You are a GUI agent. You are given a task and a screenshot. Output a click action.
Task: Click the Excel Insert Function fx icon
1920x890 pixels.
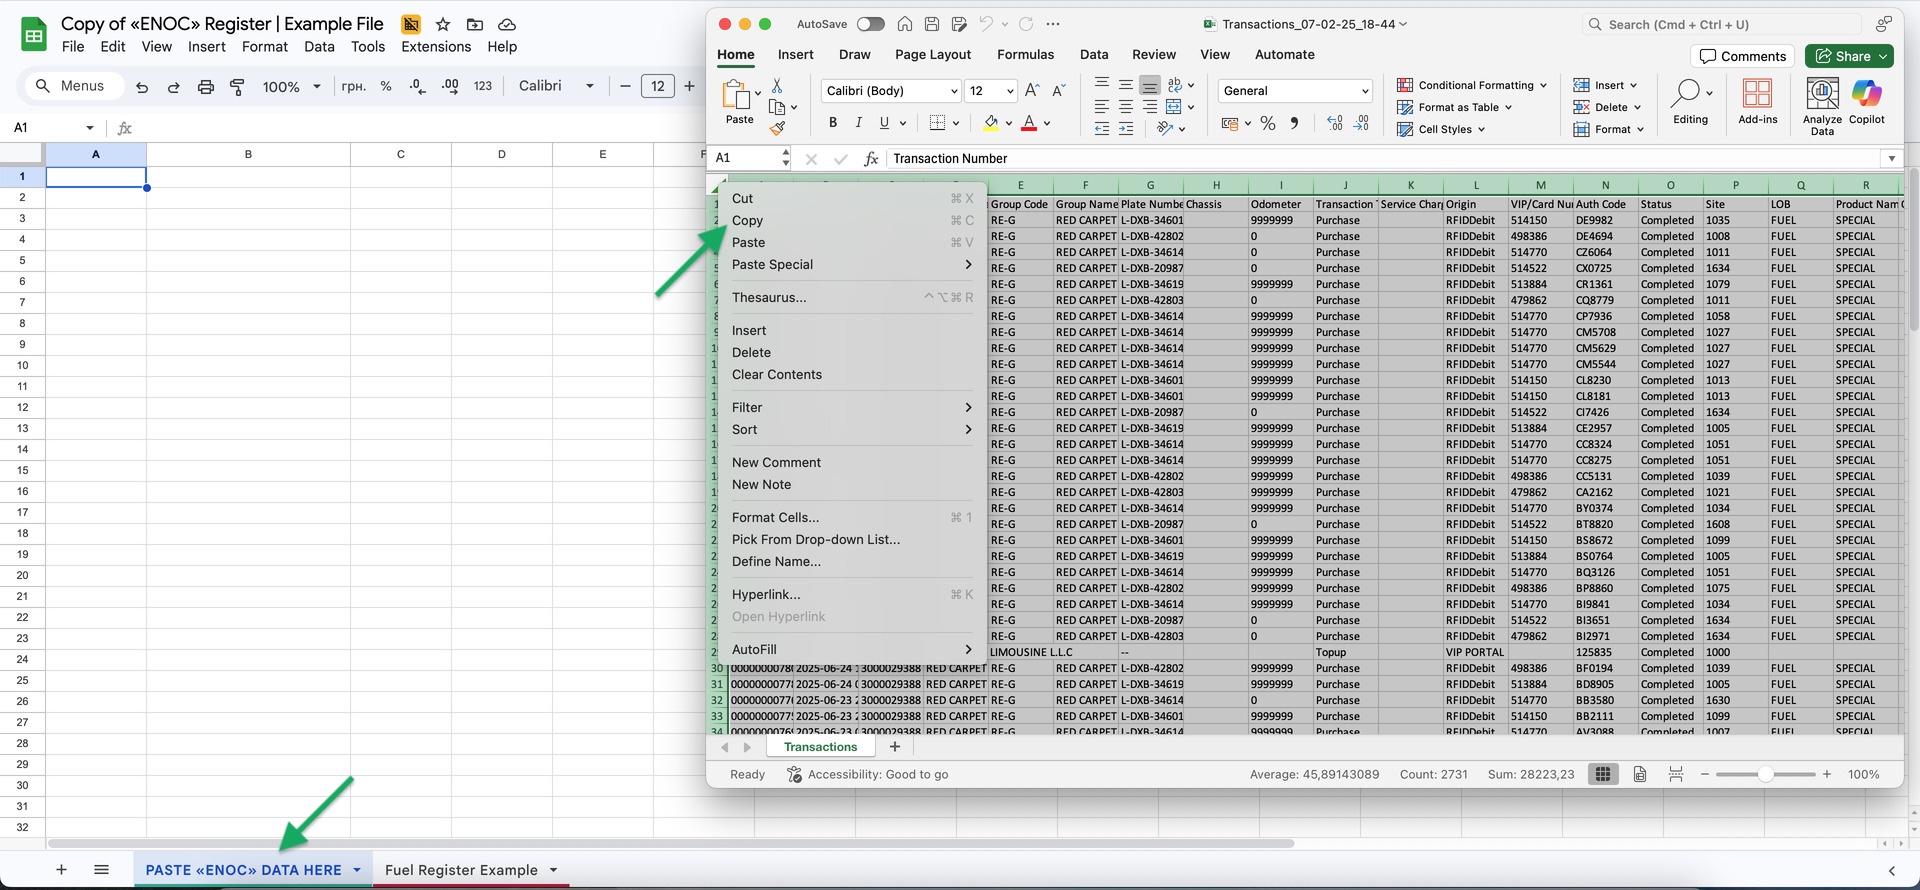click(871, 158)
